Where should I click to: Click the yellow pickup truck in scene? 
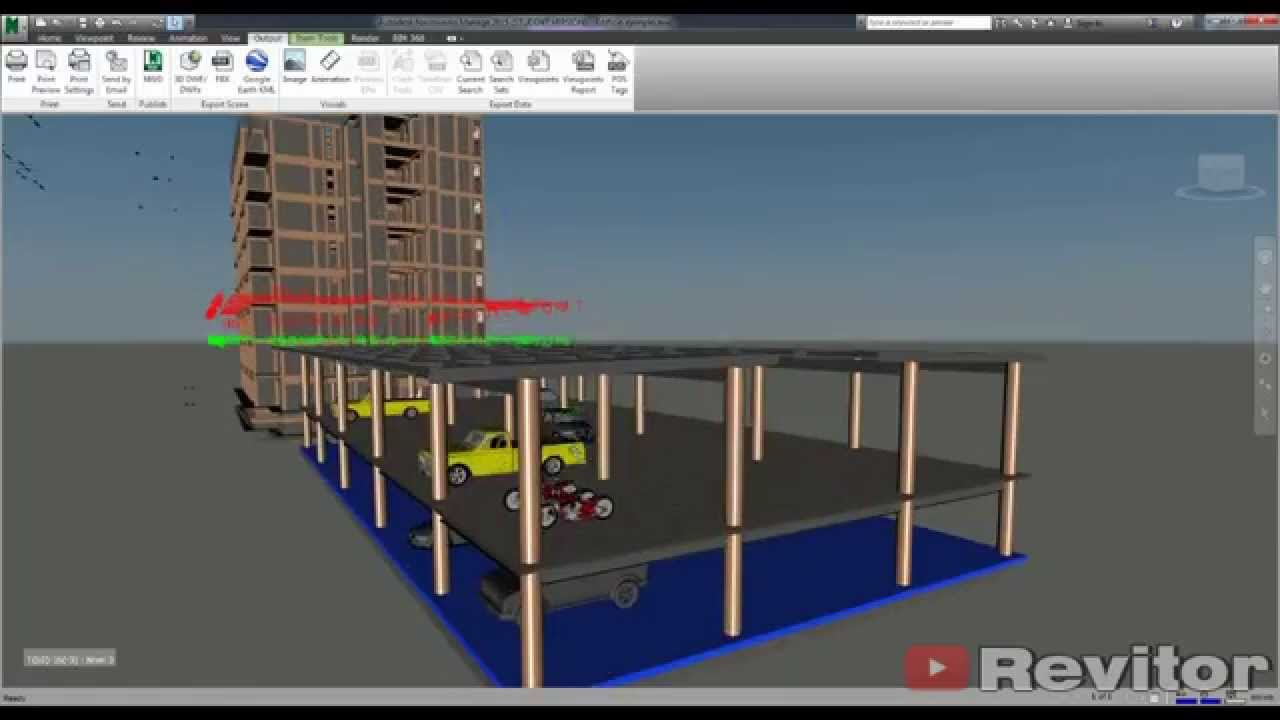(502, 455)
